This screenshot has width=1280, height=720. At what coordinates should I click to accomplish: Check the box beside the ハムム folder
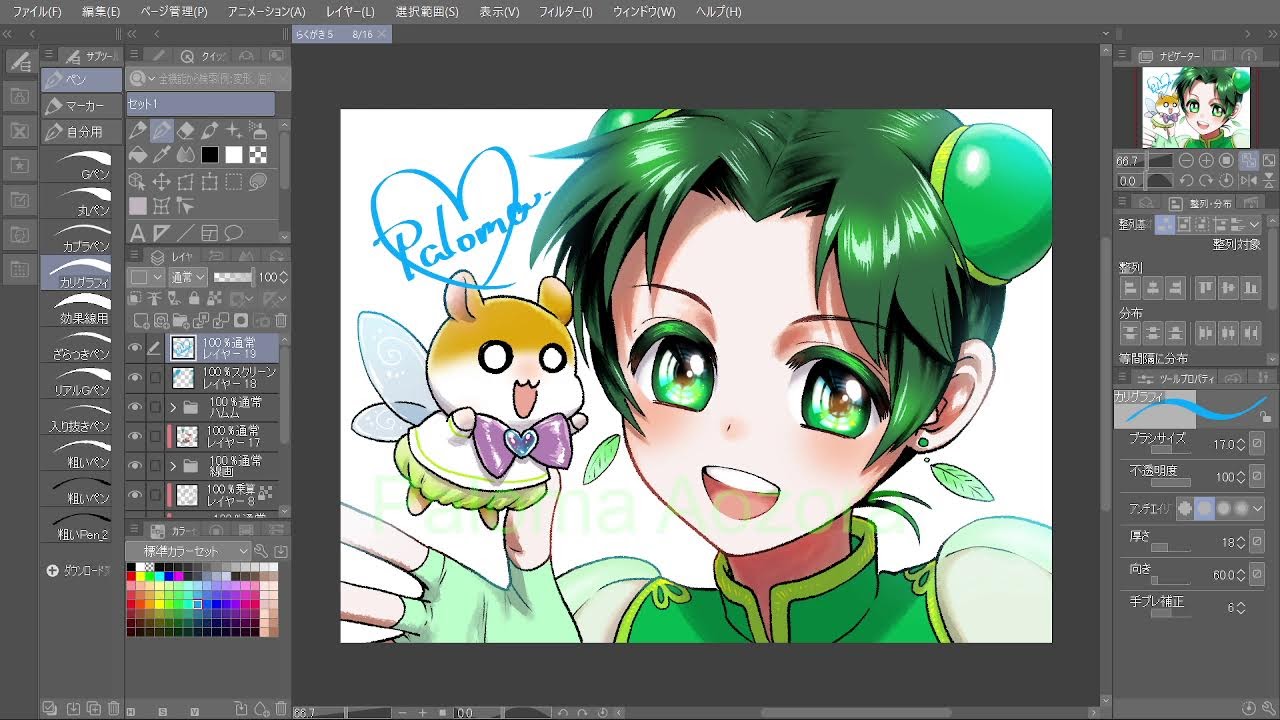coord(155,407)
